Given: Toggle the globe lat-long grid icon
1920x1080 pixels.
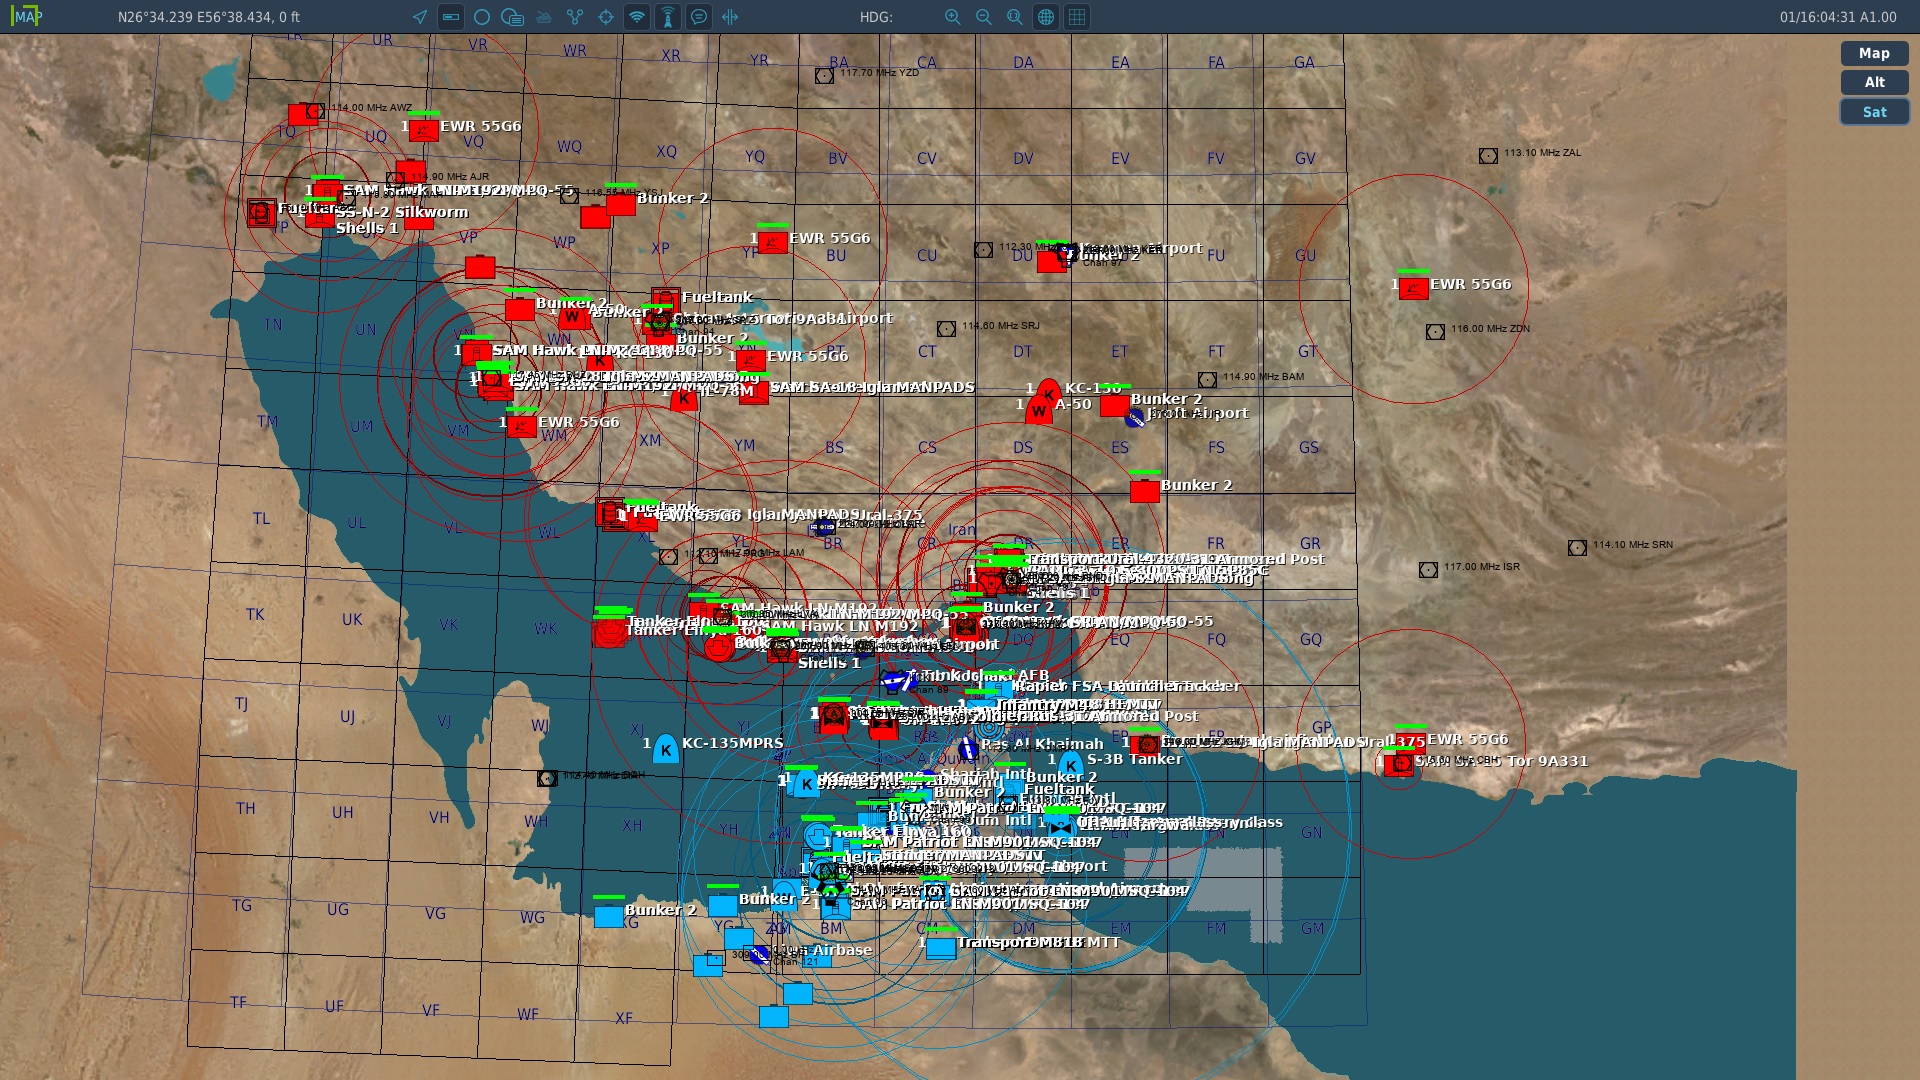Looking at the screenshot, I should coord(1046,17).
